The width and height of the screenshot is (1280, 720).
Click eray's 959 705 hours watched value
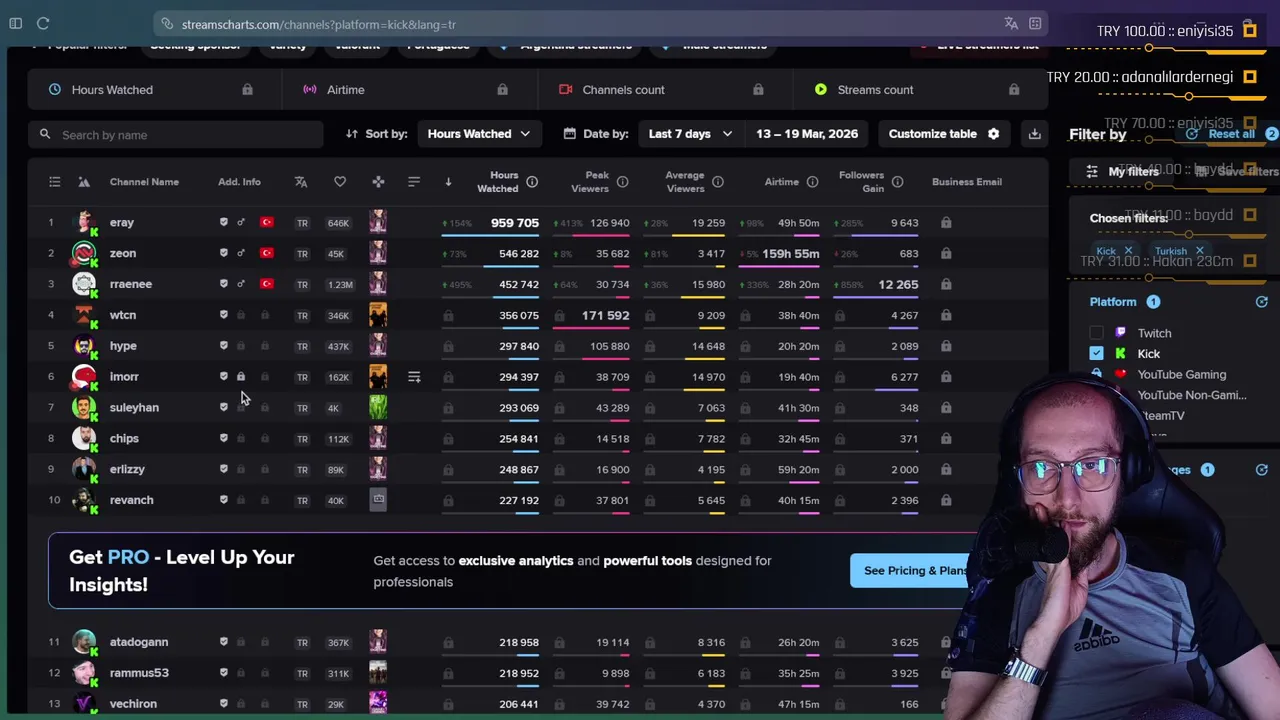tap(515, 223)
